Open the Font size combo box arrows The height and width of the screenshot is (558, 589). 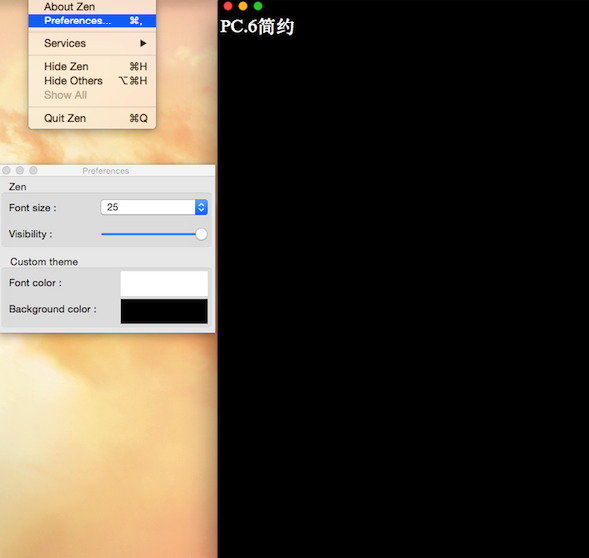(x=201, y=207)
